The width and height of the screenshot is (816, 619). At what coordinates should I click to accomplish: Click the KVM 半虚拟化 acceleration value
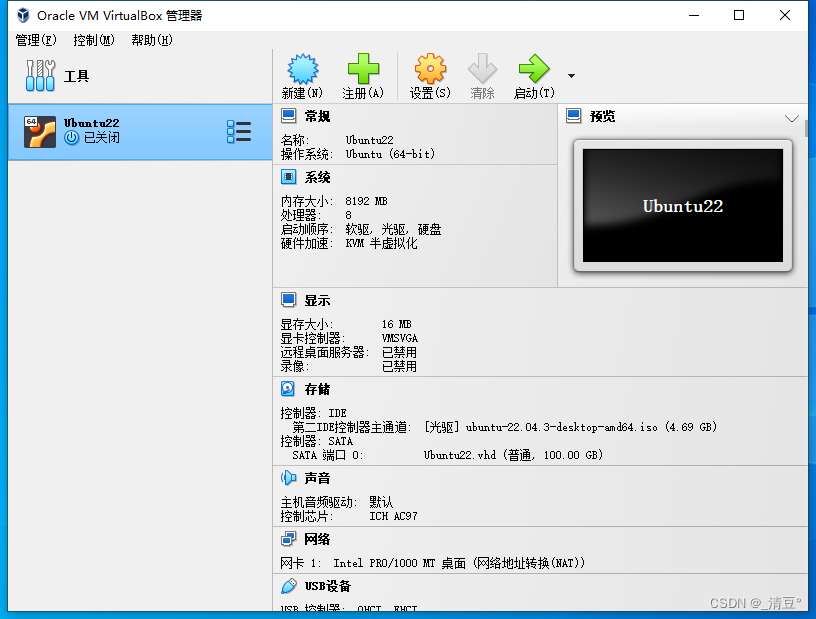381,244
